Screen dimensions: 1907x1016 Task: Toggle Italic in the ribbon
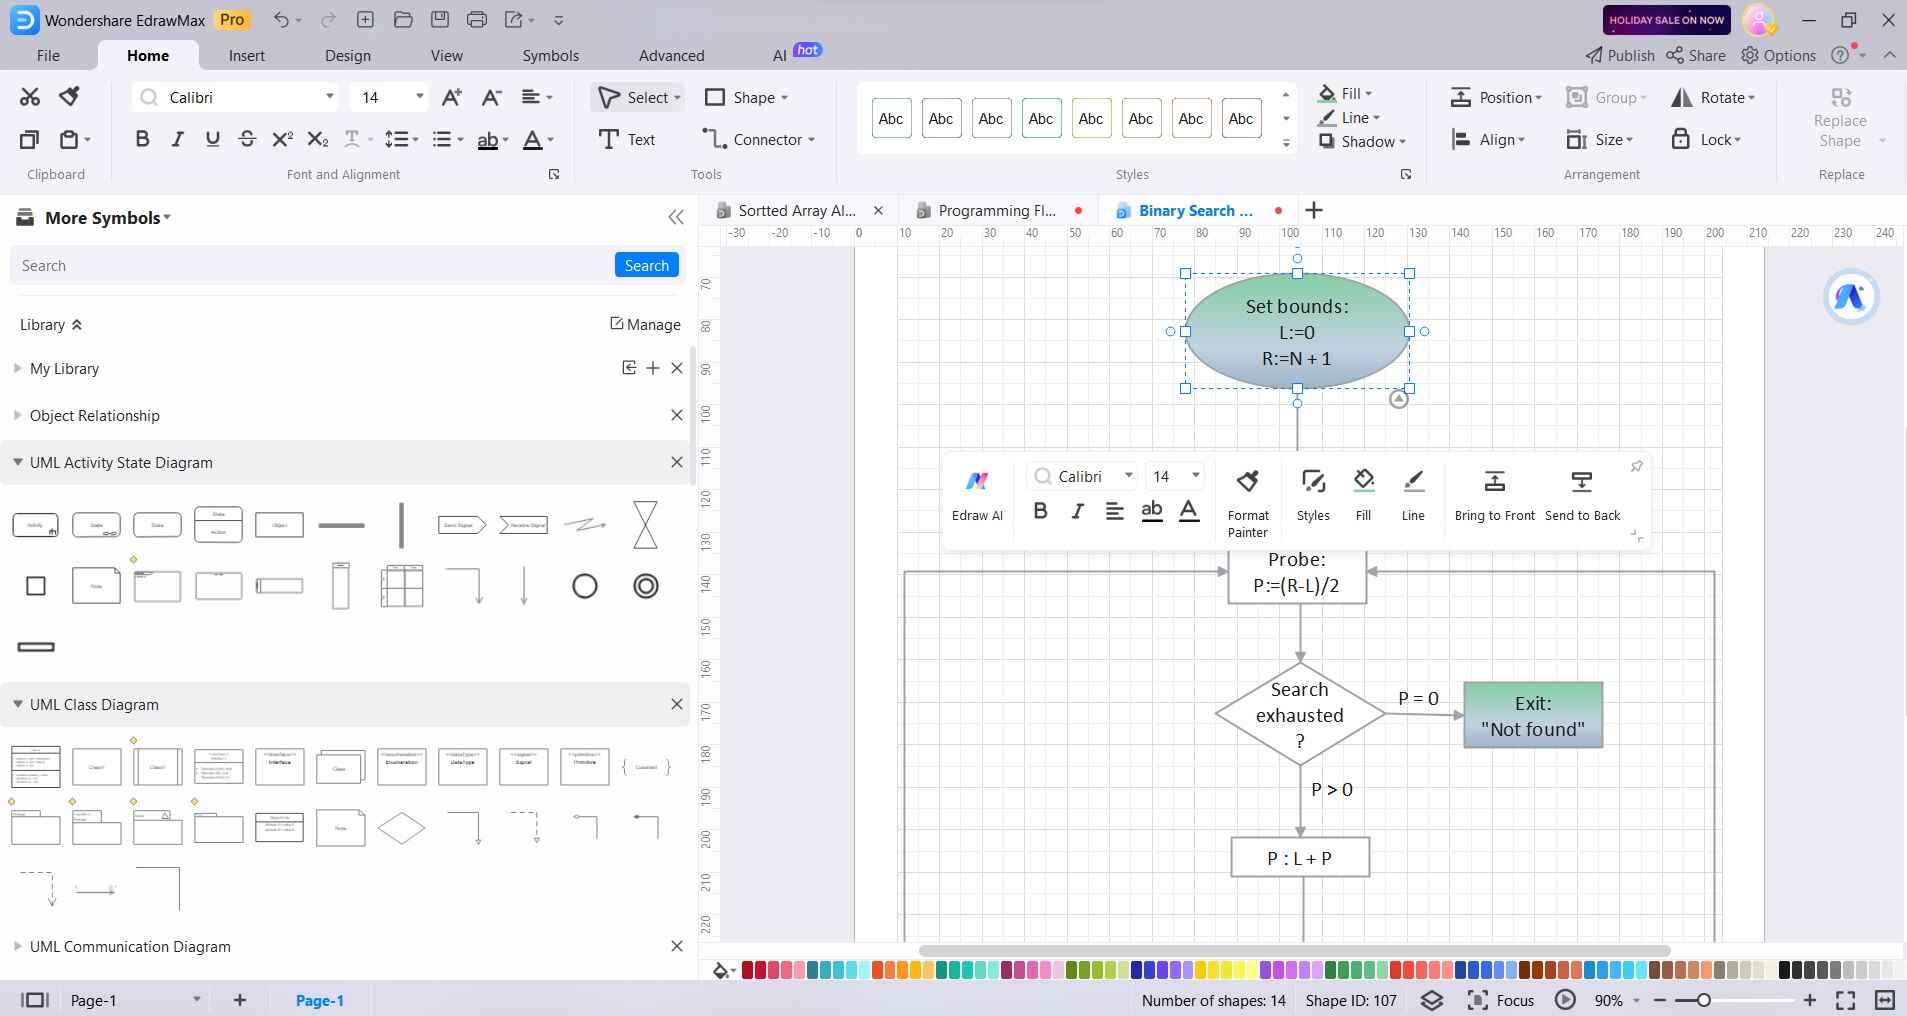(x=177, y=140)
